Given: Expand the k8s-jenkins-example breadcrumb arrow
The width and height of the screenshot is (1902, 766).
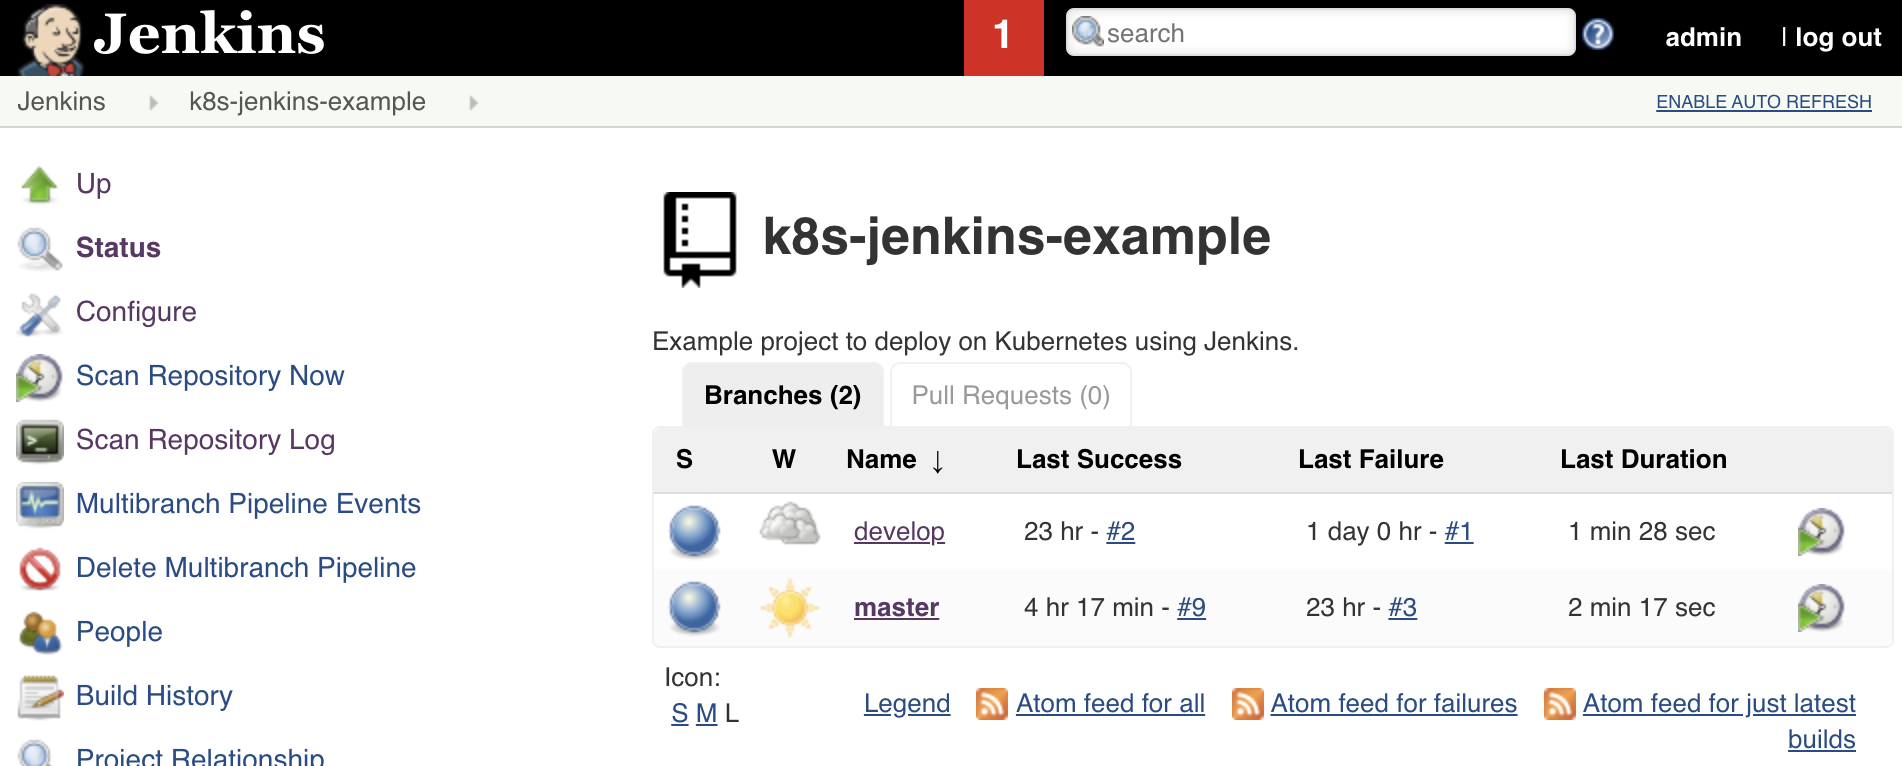Looking at the screenshot, I should 473,102.
